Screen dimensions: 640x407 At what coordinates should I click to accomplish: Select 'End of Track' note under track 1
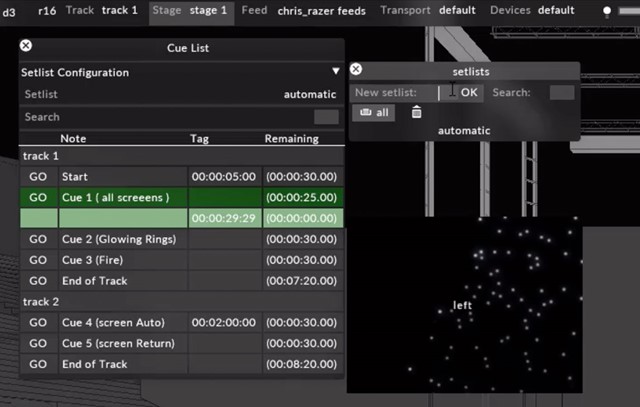tap(123, 281)
